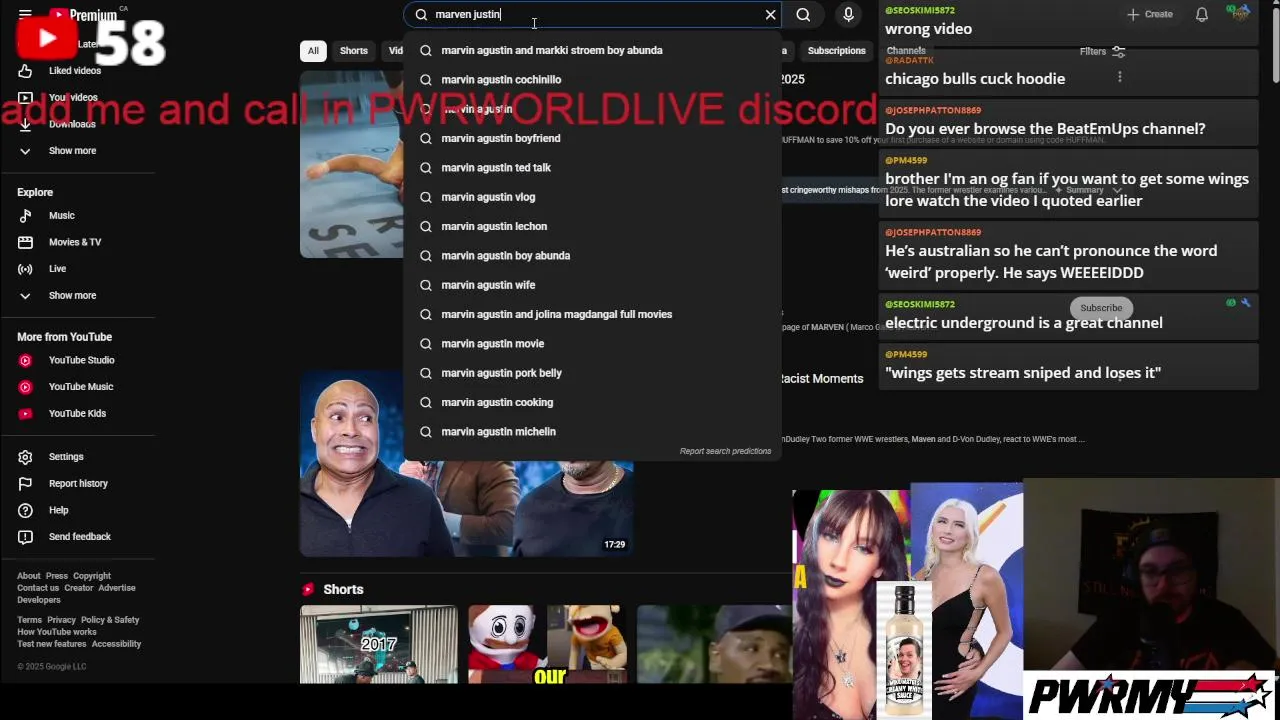Choose suggestion marvin agustin wife
Image resolution: width=1280 pixels, height=720 pixels.
pyautogui.click(x=592, y=285)
